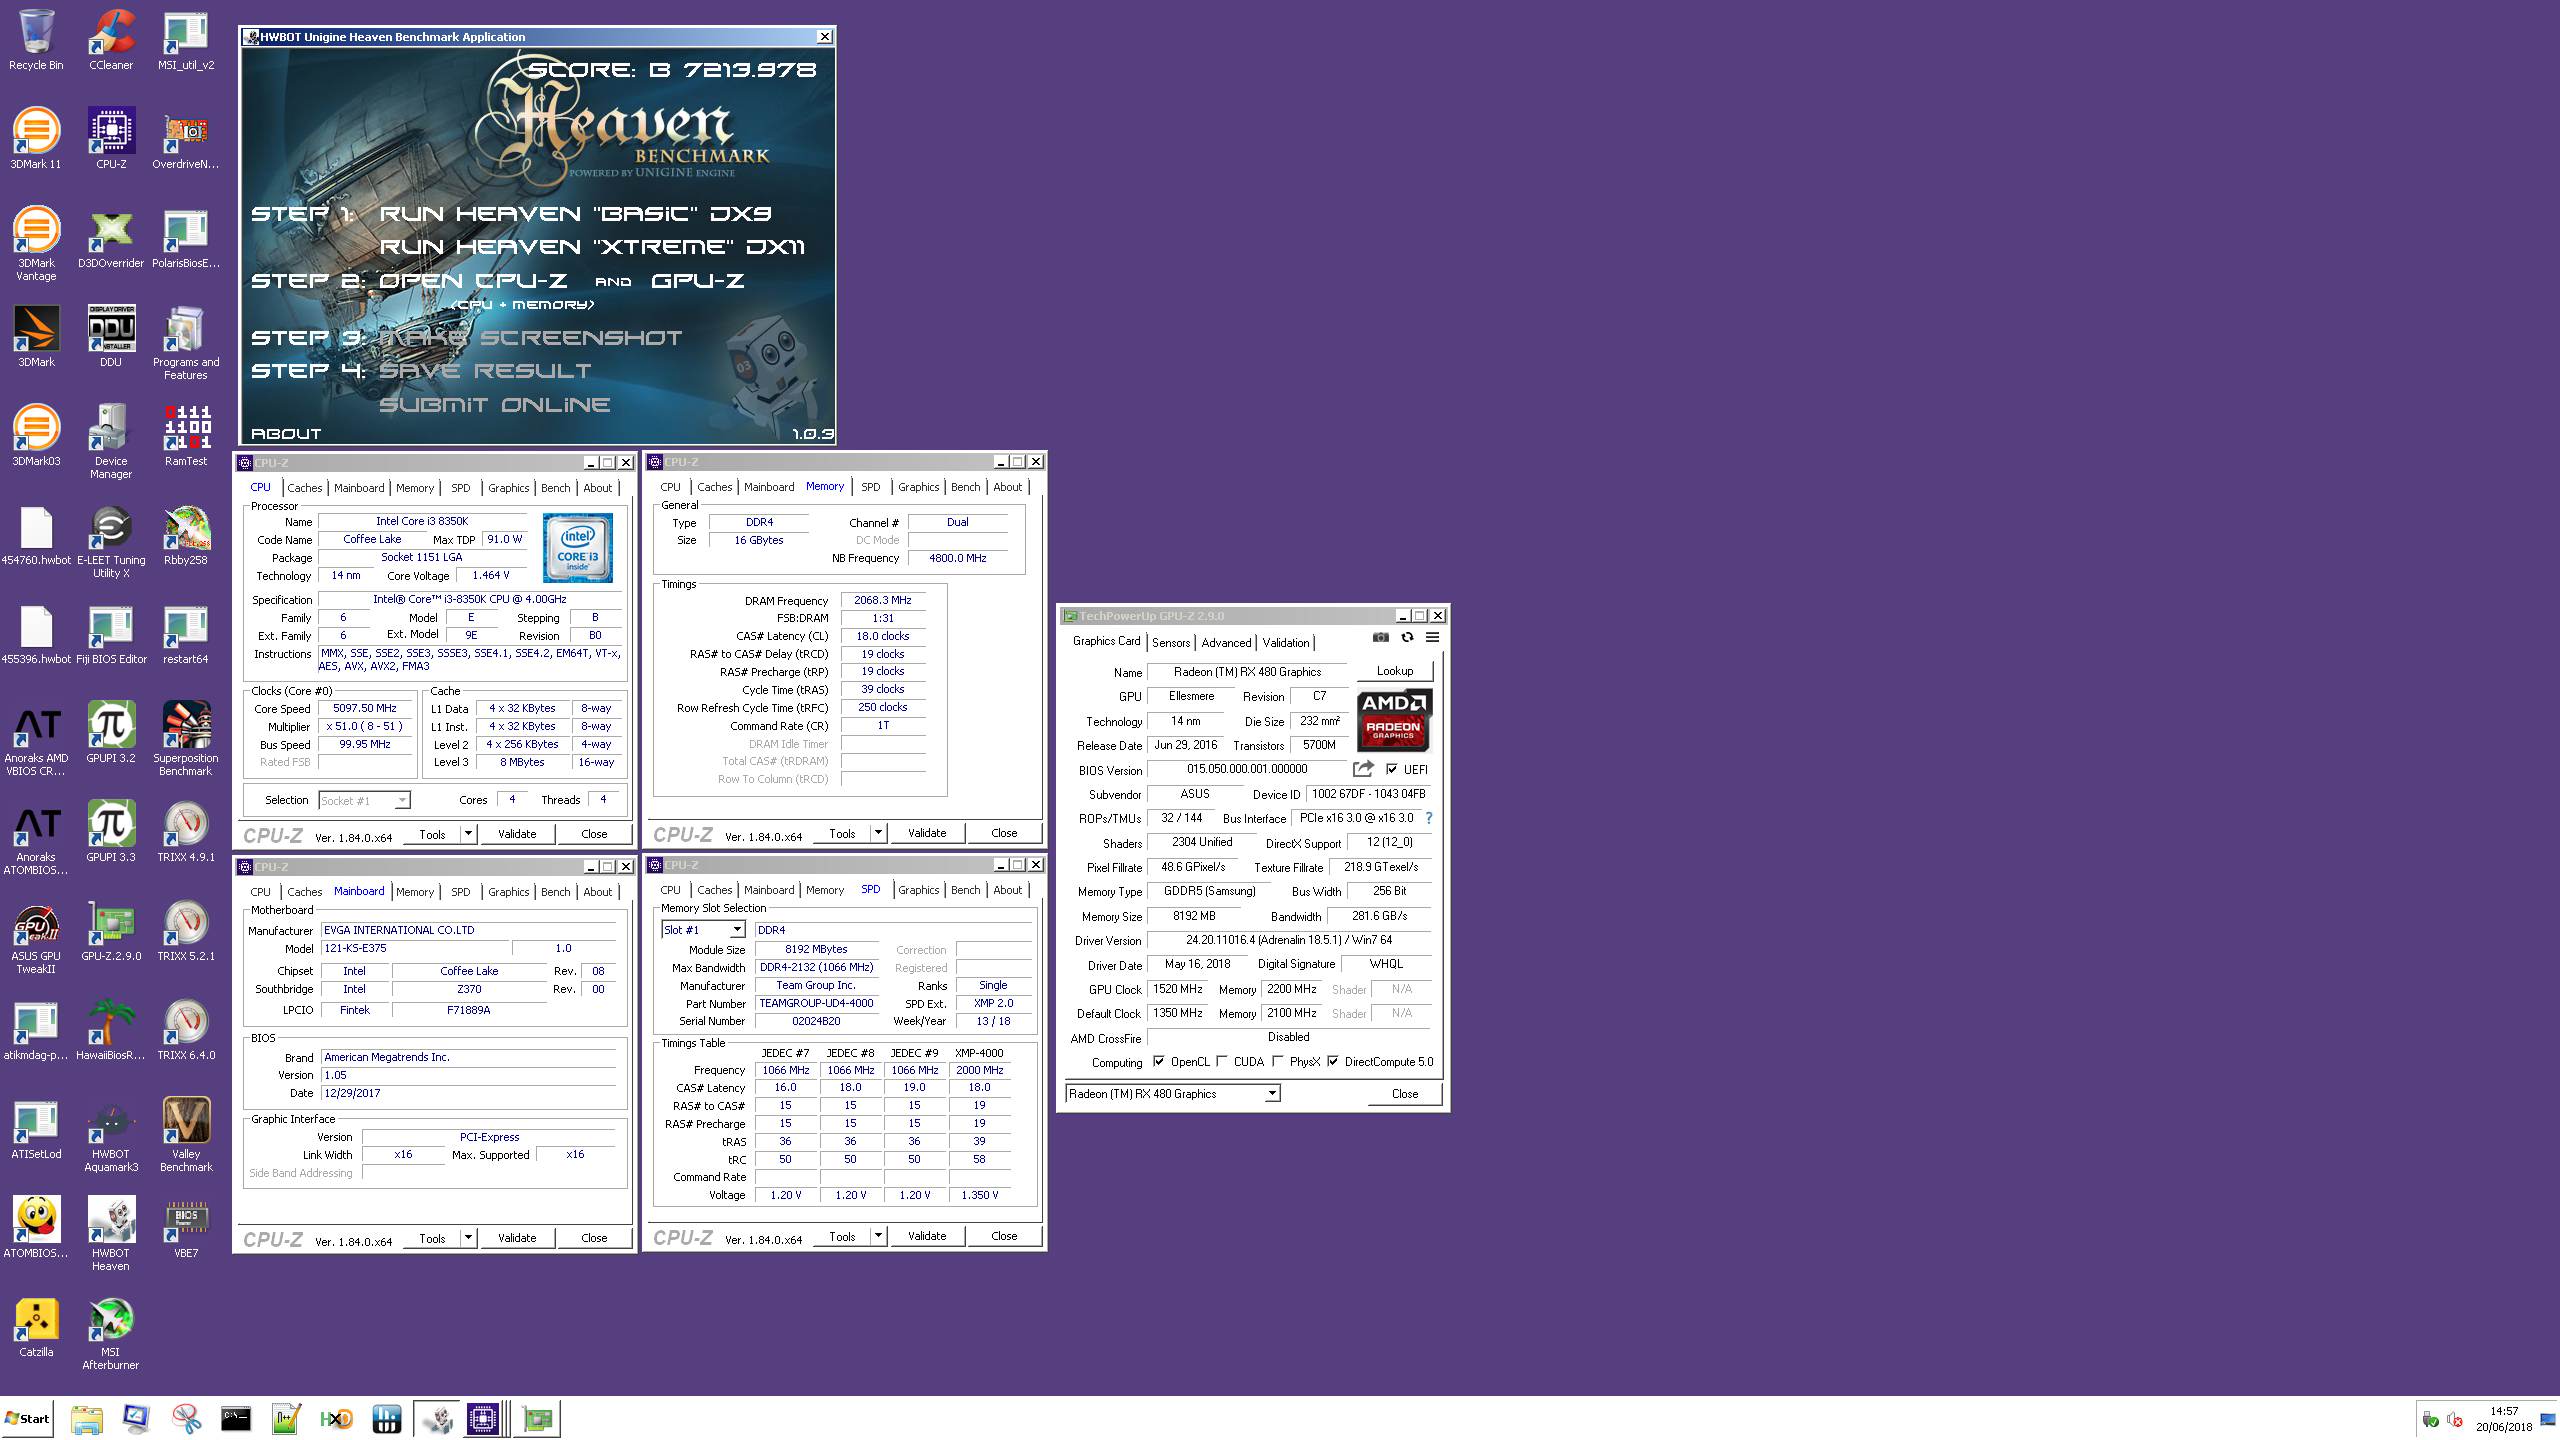Click the BIOS Version field in GPU-Z
This screenshot has height=1440, width=2560.
point(1247,769)
